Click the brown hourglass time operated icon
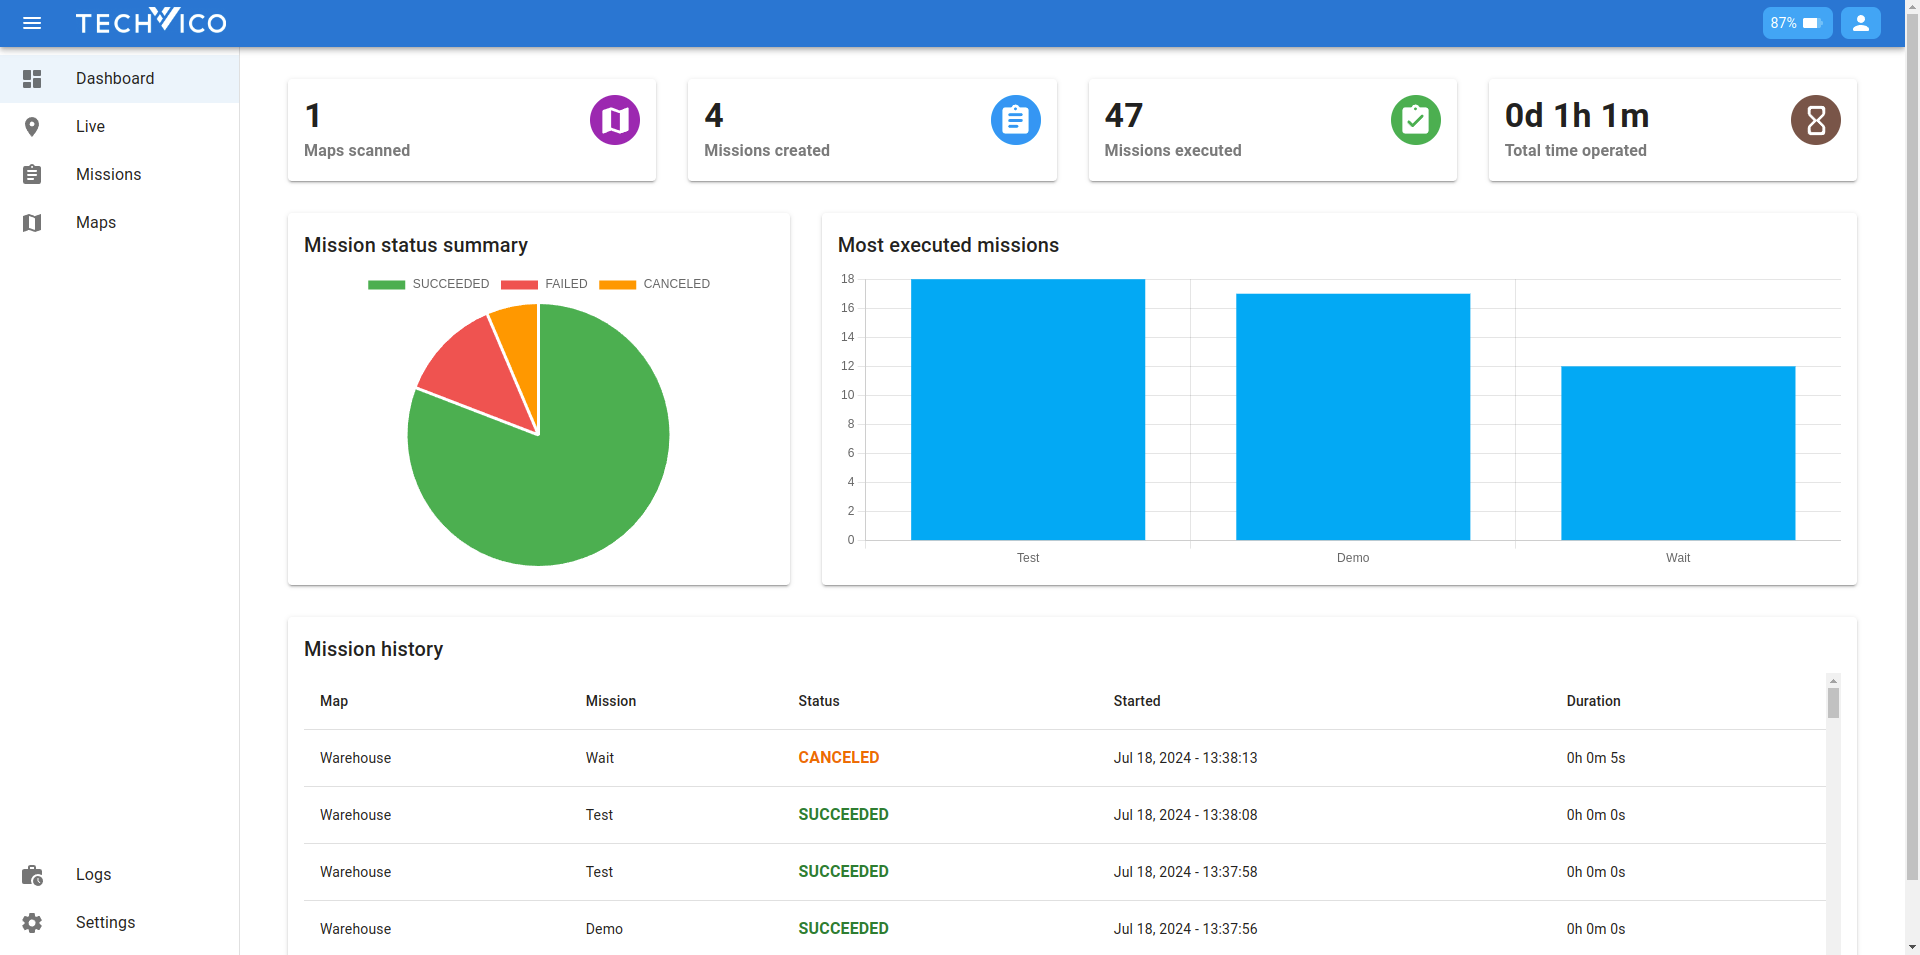Viewport: 1920px width, 955px height. (1815, 120)
